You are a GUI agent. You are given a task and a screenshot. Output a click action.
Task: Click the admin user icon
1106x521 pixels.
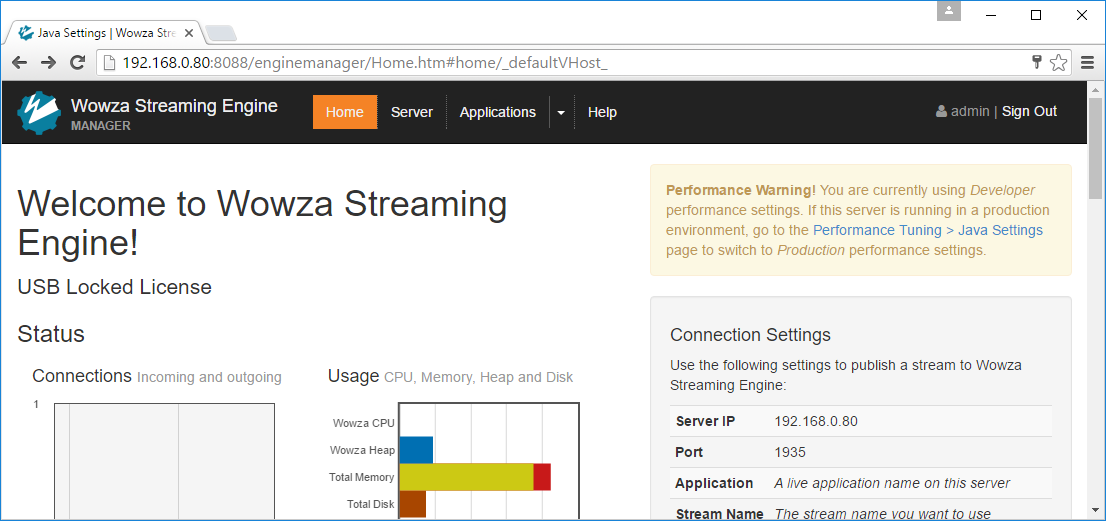point(941,111)
